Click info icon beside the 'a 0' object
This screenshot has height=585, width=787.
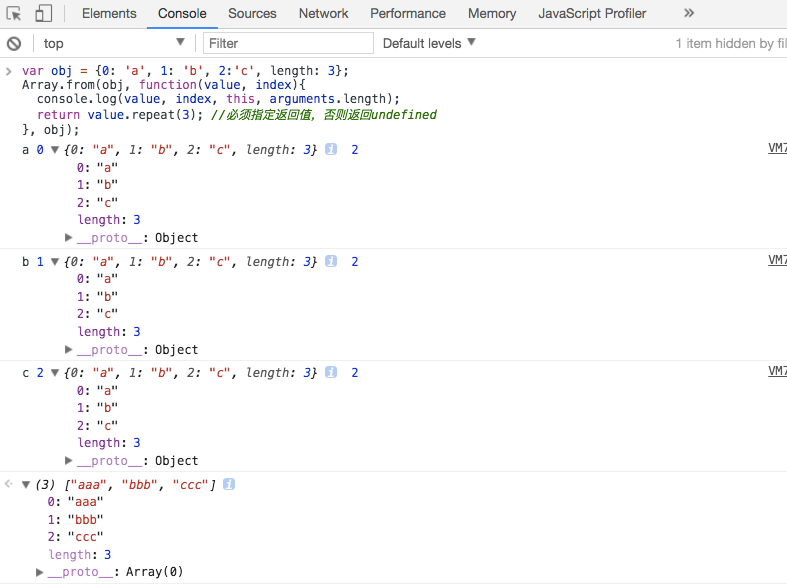tap(331, 150)
